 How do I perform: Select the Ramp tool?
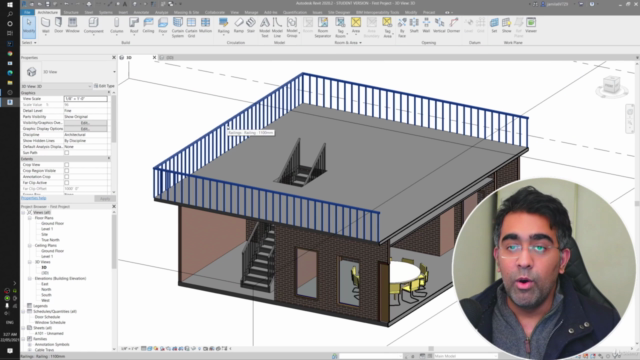tap(239, 26)
